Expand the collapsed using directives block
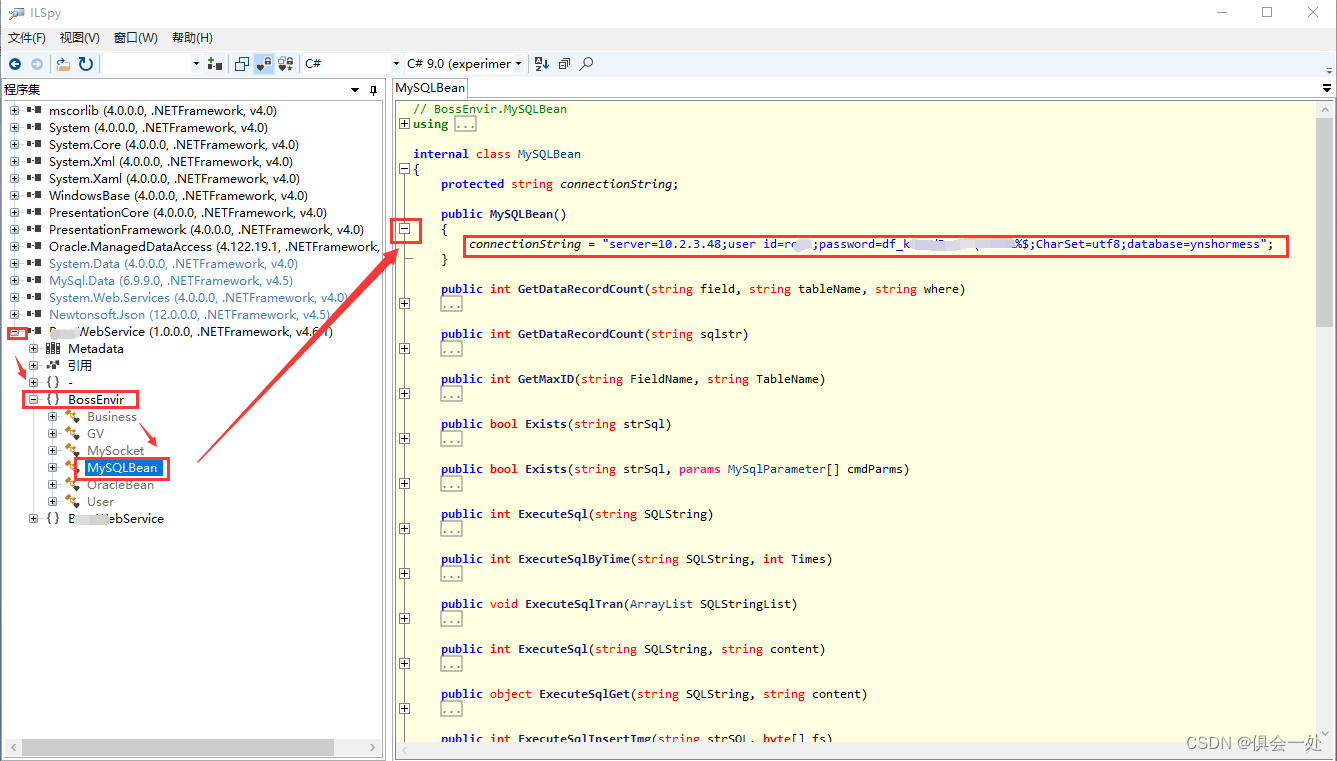1337x761 pixels. click(x=404, y=124)
